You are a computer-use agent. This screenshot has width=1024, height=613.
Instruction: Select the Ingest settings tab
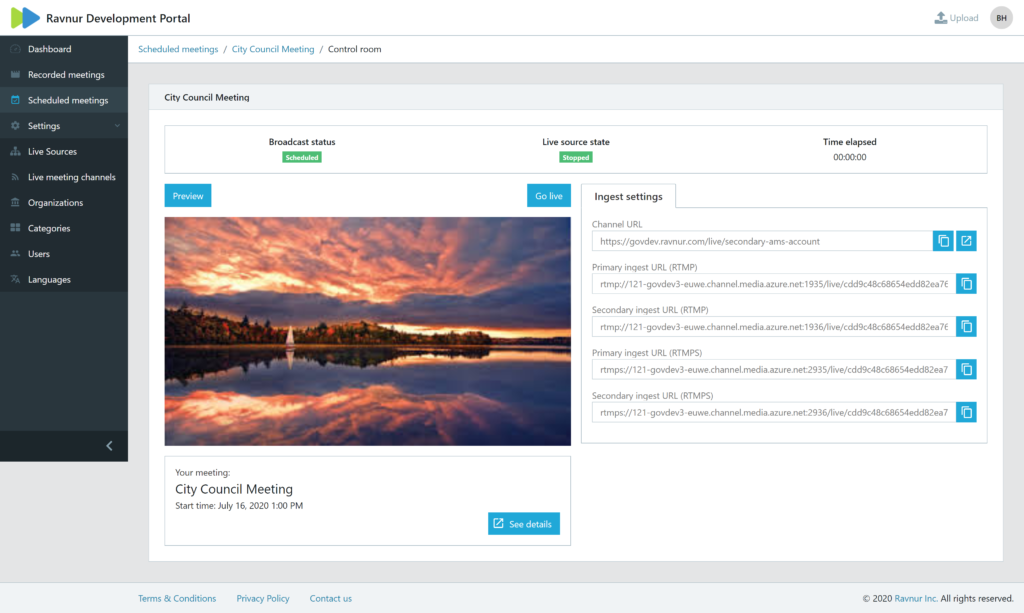[x=628, y=196]
